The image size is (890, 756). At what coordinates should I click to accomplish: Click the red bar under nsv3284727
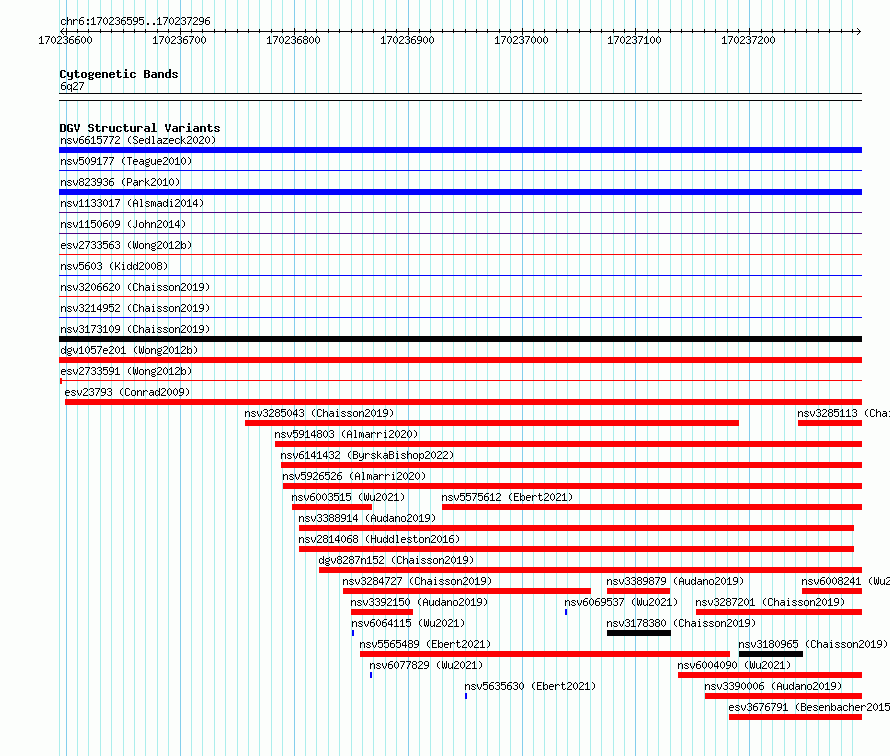click(467, 591)
